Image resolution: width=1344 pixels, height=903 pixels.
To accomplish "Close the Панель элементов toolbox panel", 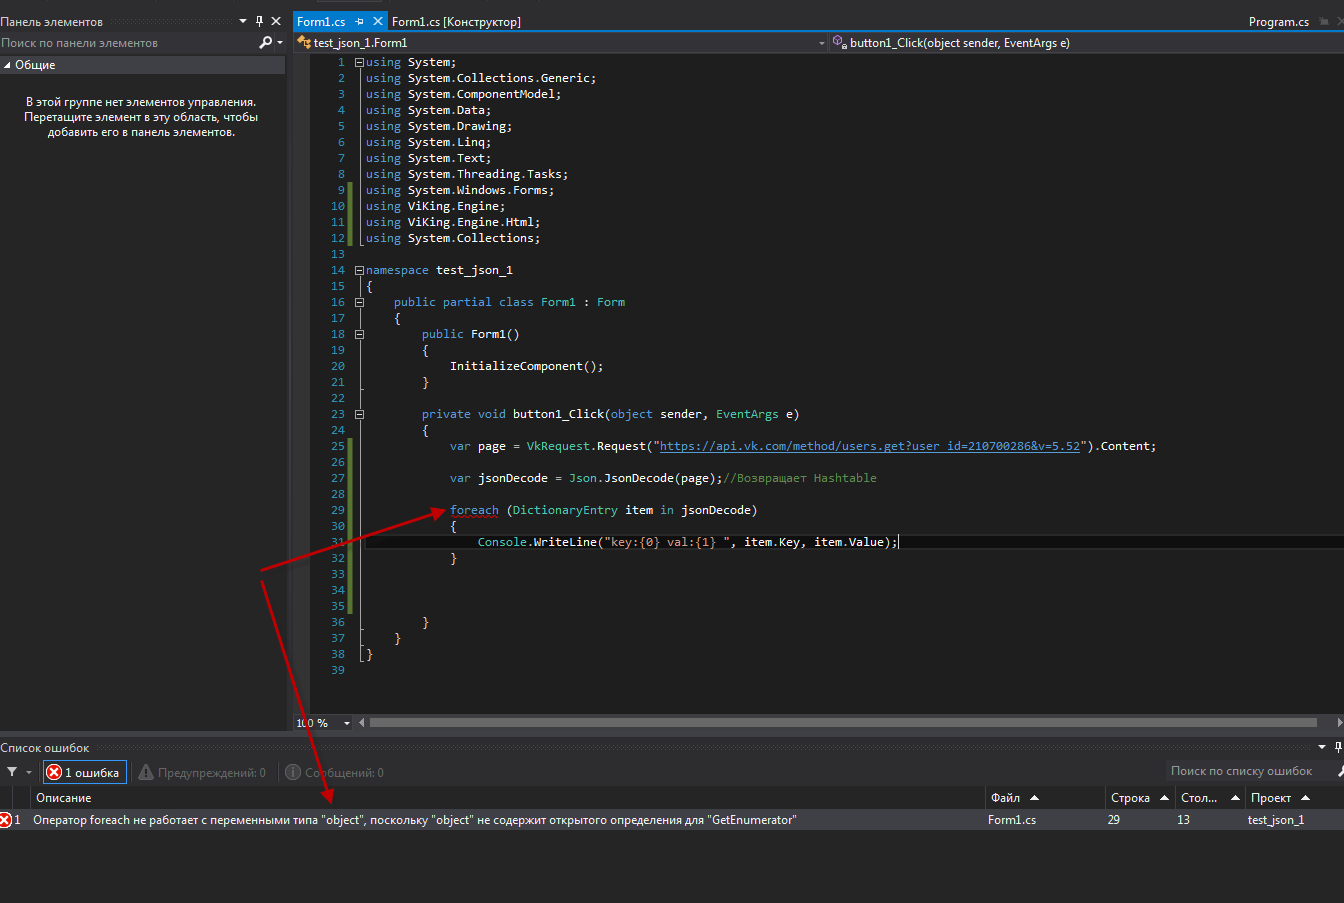I will click(x=277, y=21).
